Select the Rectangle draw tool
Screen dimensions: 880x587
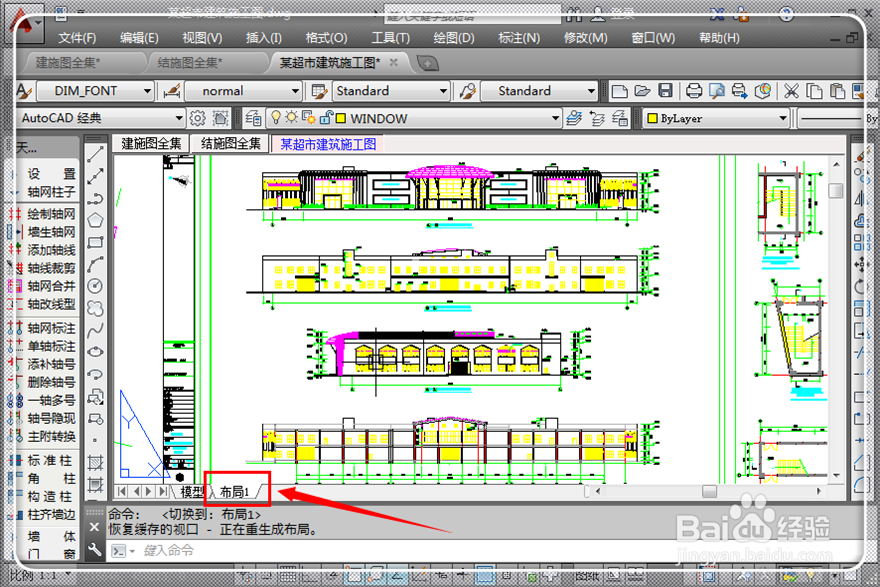click(x=95, y=242)
